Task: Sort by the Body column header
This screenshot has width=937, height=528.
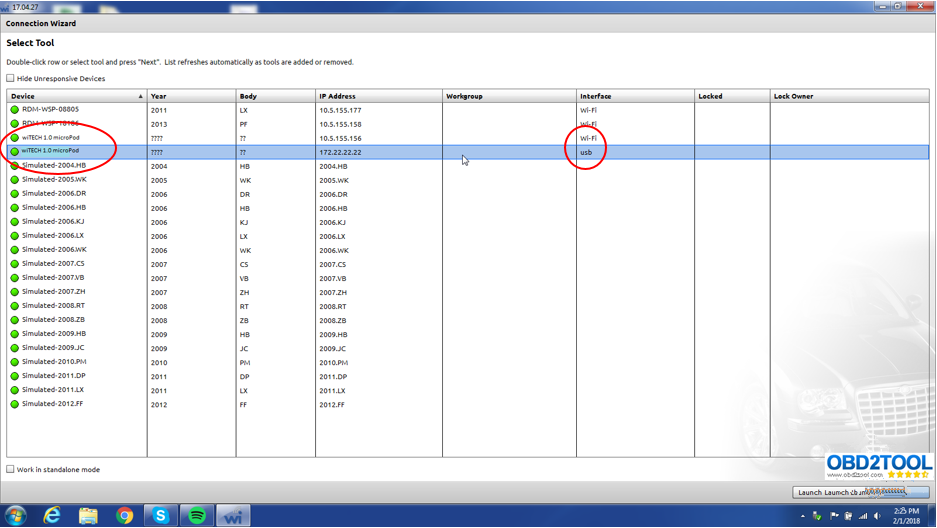Action: tap(275, 96)
